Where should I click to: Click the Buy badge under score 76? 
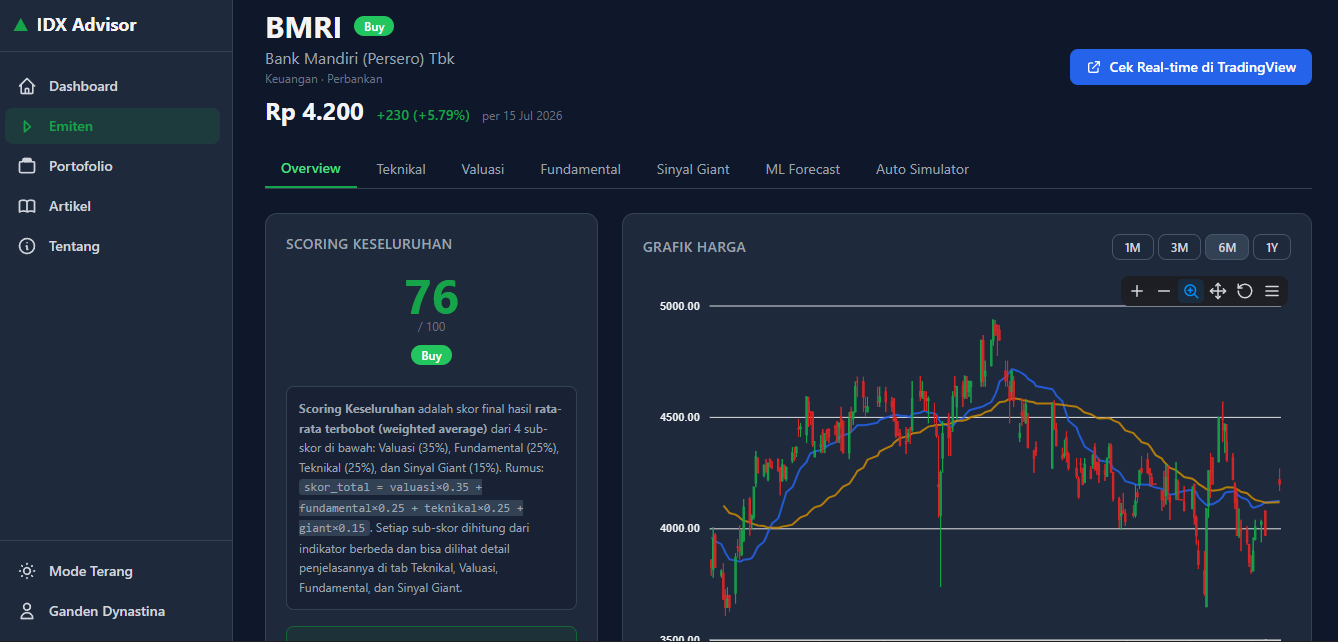click(x=431, y=355)
